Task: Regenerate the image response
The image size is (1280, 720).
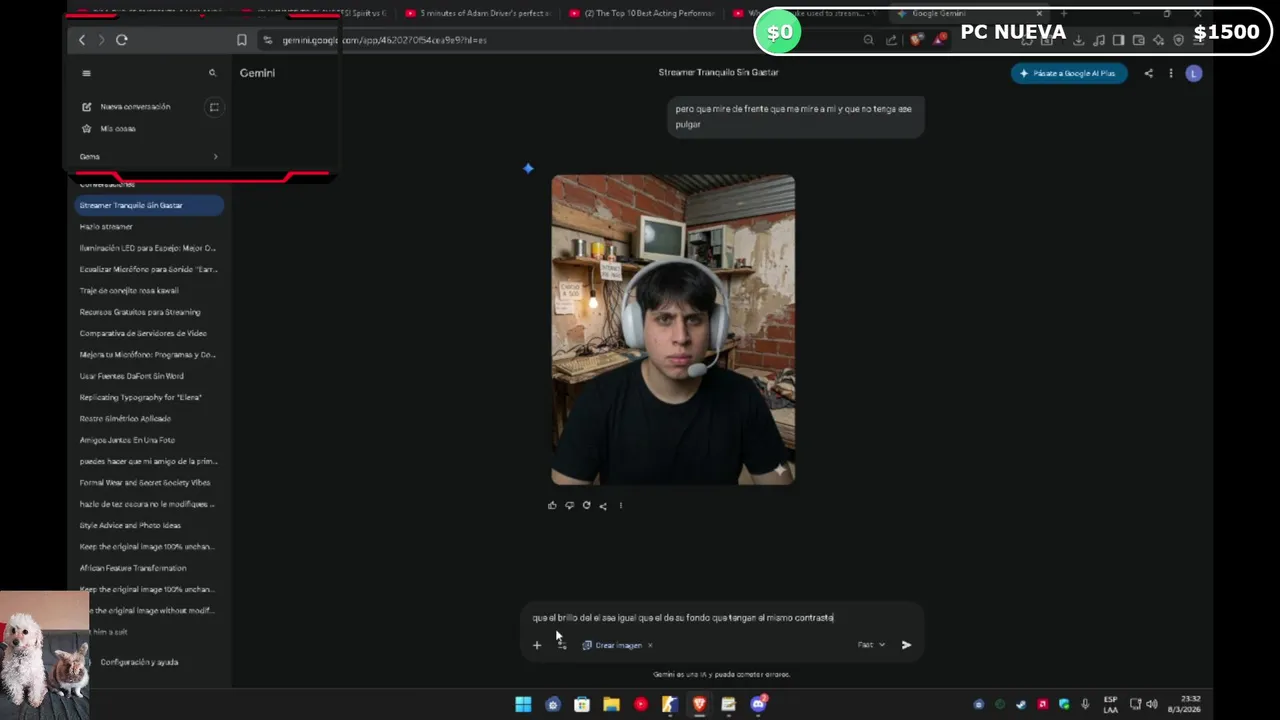Action: point(586,505)
